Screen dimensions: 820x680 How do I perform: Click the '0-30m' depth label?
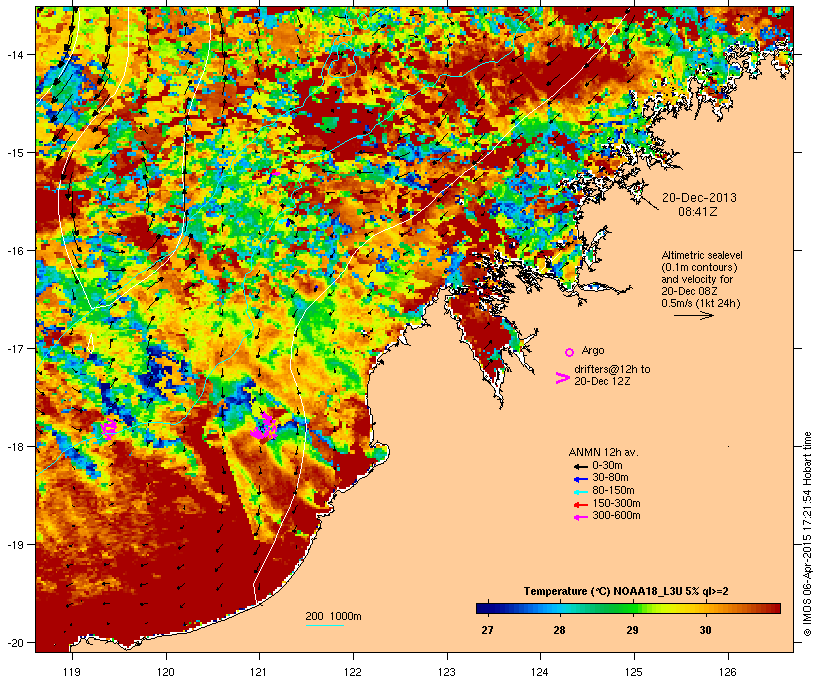pos(607,466)
